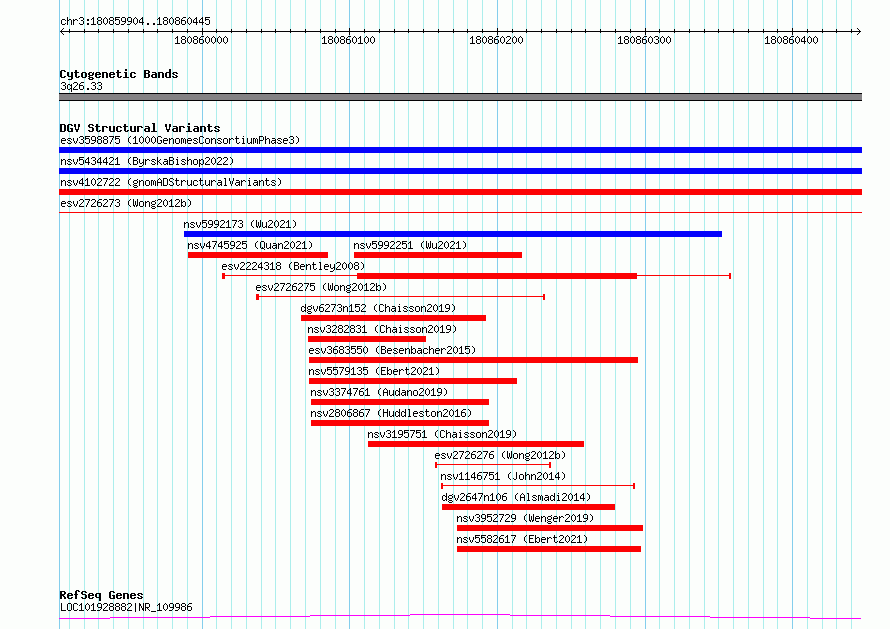
Task: Click the red bar under nsv5992251
Action: click(438, 255)
